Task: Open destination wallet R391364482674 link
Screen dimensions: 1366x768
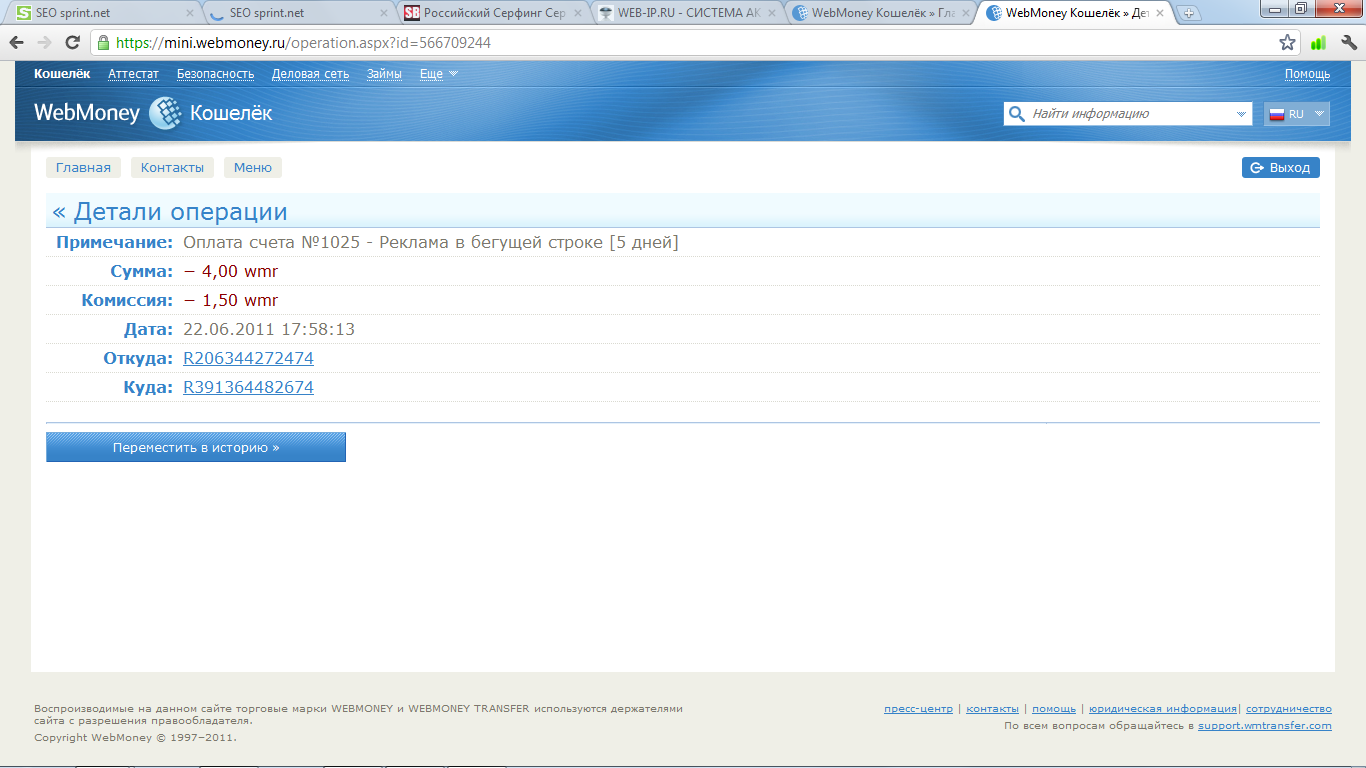Action: [x=248, y=387]
